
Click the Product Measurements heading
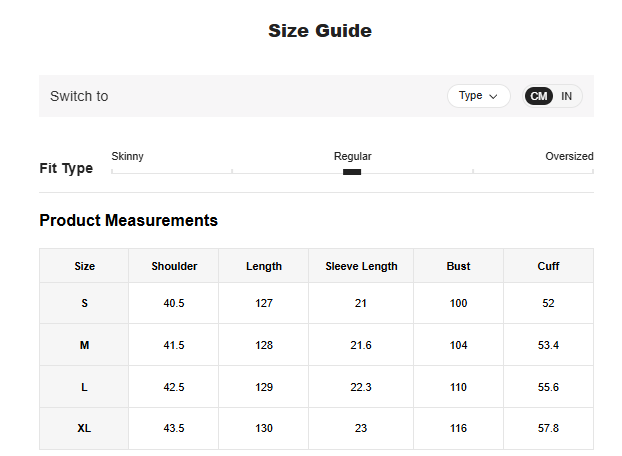(x=128, y=220)
